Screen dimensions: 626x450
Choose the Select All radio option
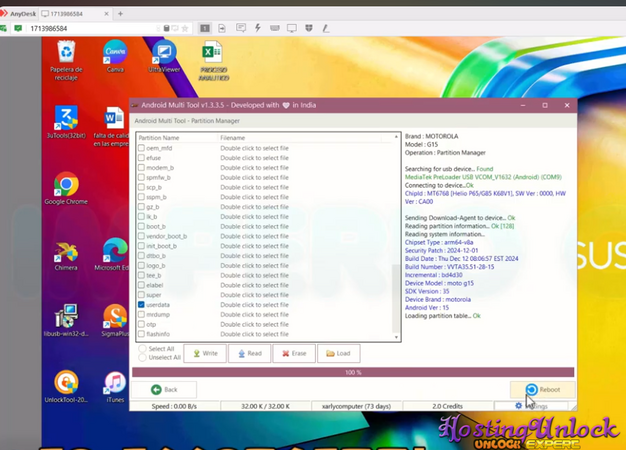pos(142,349)
